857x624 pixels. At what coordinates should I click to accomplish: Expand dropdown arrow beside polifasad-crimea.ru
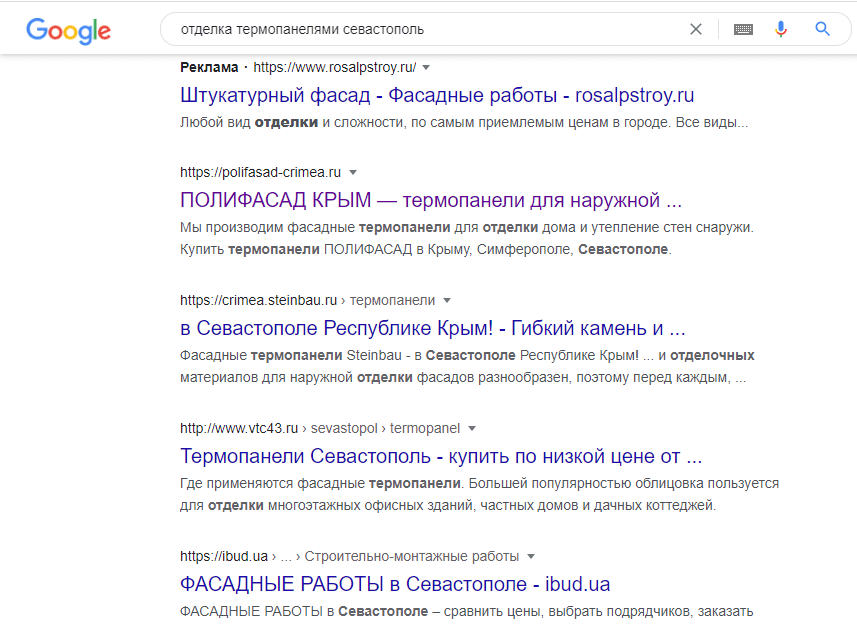(x=353, y=172)
